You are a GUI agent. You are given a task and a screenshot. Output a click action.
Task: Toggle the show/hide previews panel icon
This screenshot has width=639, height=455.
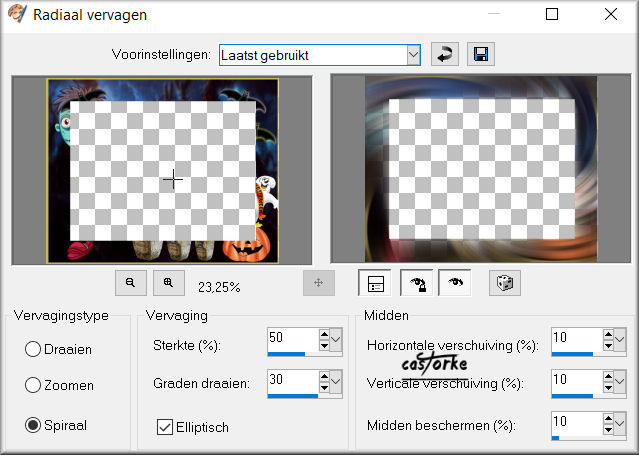(x=375, y=283)
